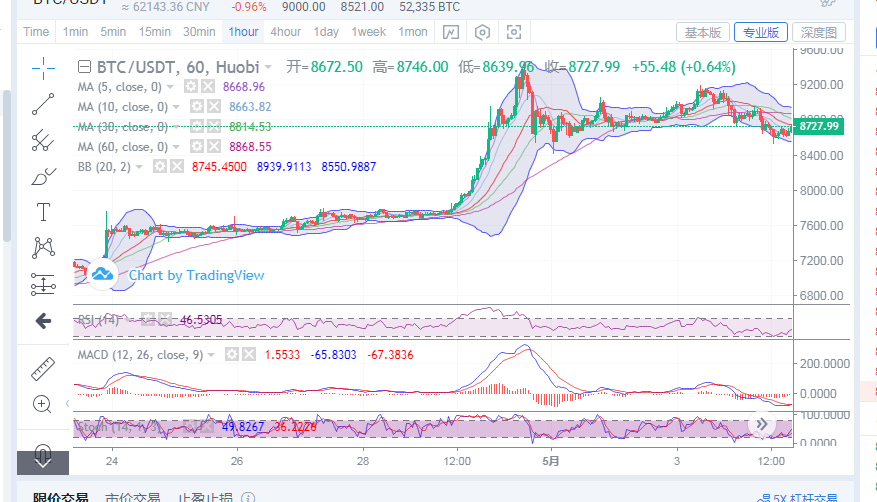
Task: Click the 8727.99 current price label
Action: (x=819, y=126)
